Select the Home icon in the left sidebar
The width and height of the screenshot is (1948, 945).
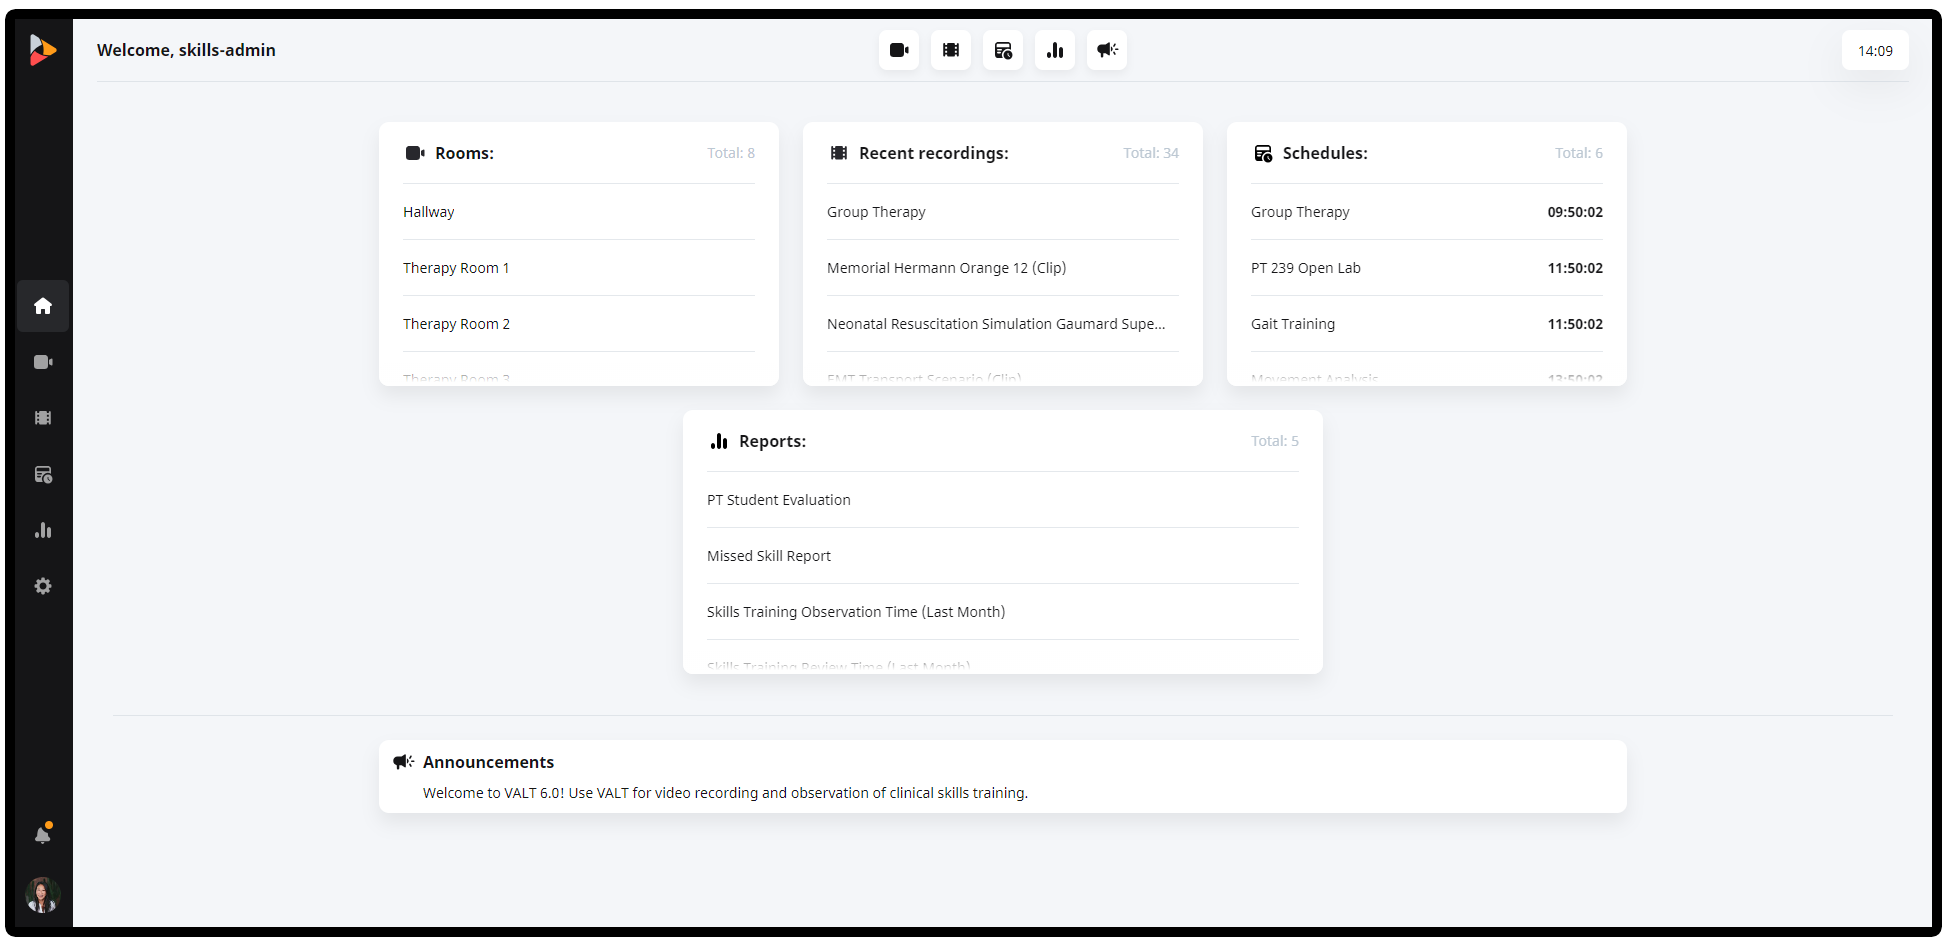coord(43,306)
